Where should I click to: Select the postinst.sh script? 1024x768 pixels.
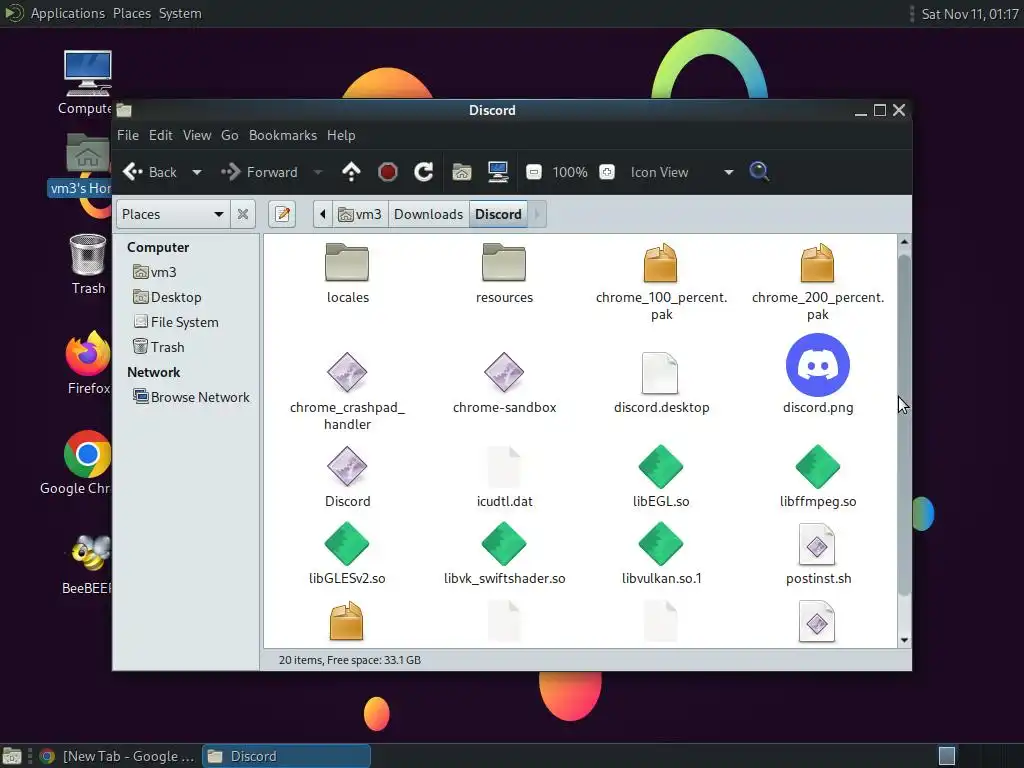click(818, 554)
